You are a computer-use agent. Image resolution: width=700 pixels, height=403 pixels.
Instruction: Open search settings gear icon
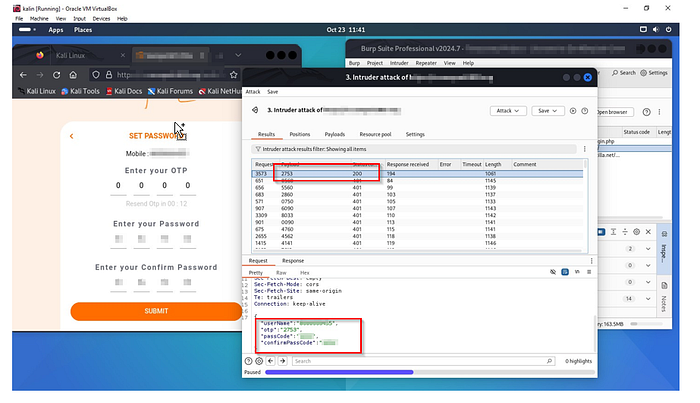click(259, 361)
